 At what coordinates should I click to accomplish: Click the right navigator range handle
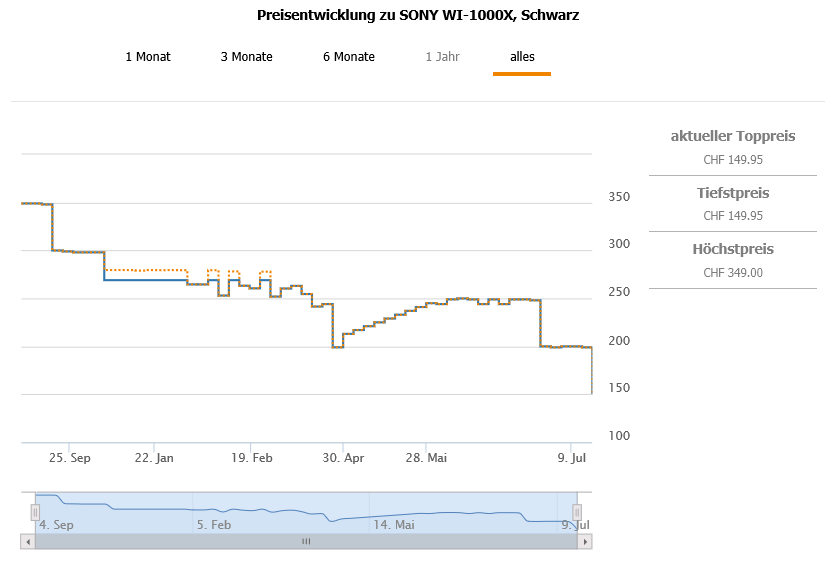coord(577,512)
